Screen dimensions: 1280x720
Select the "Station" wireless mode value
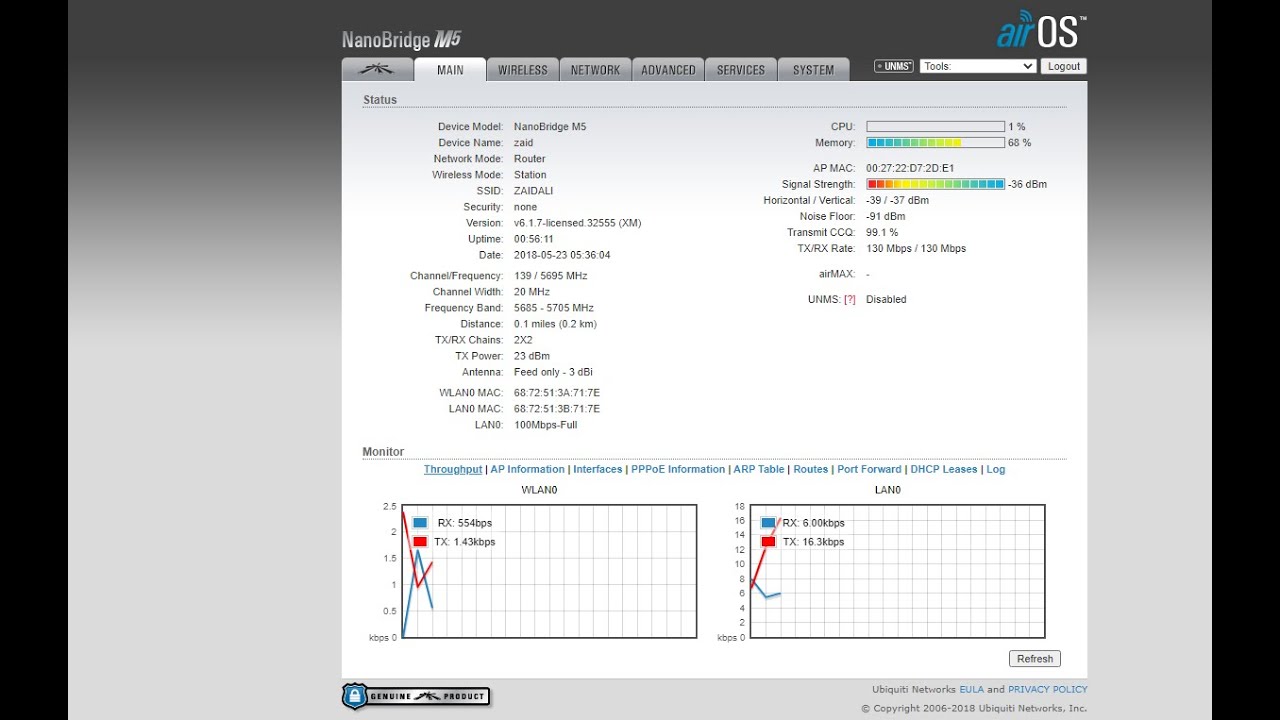530,175
